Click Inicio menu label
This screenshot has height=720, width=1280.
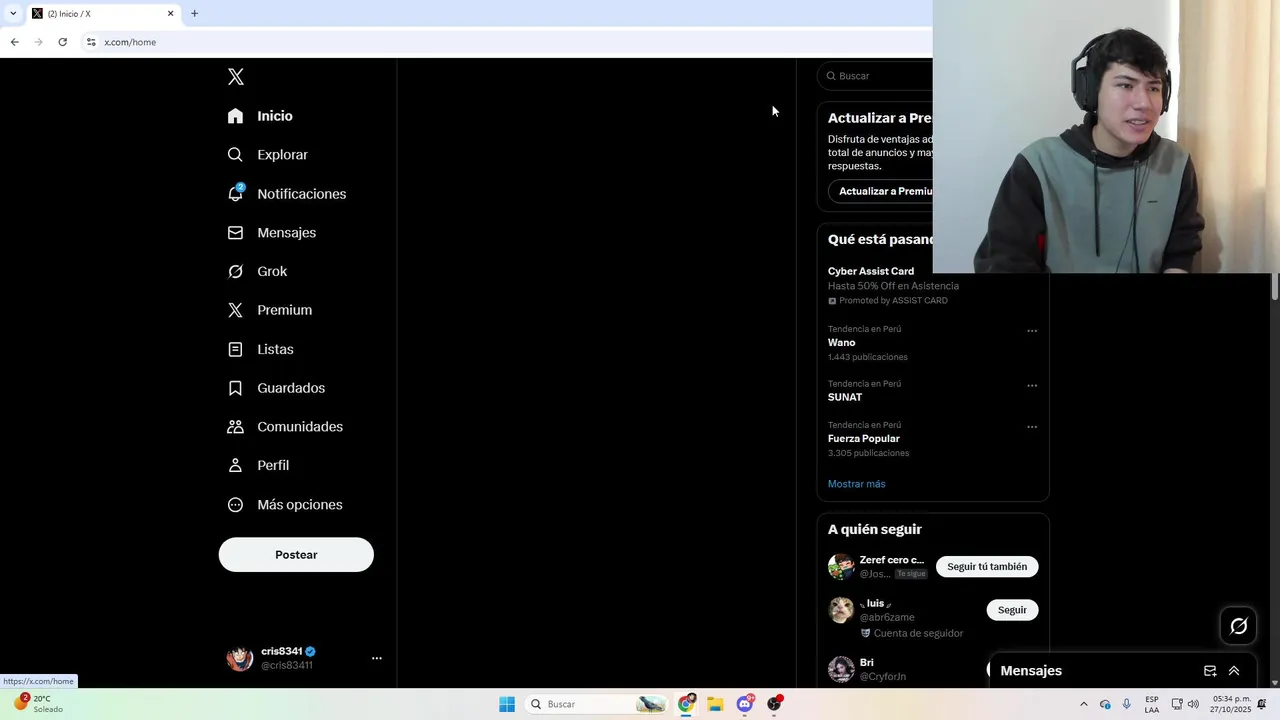(275, 116)
